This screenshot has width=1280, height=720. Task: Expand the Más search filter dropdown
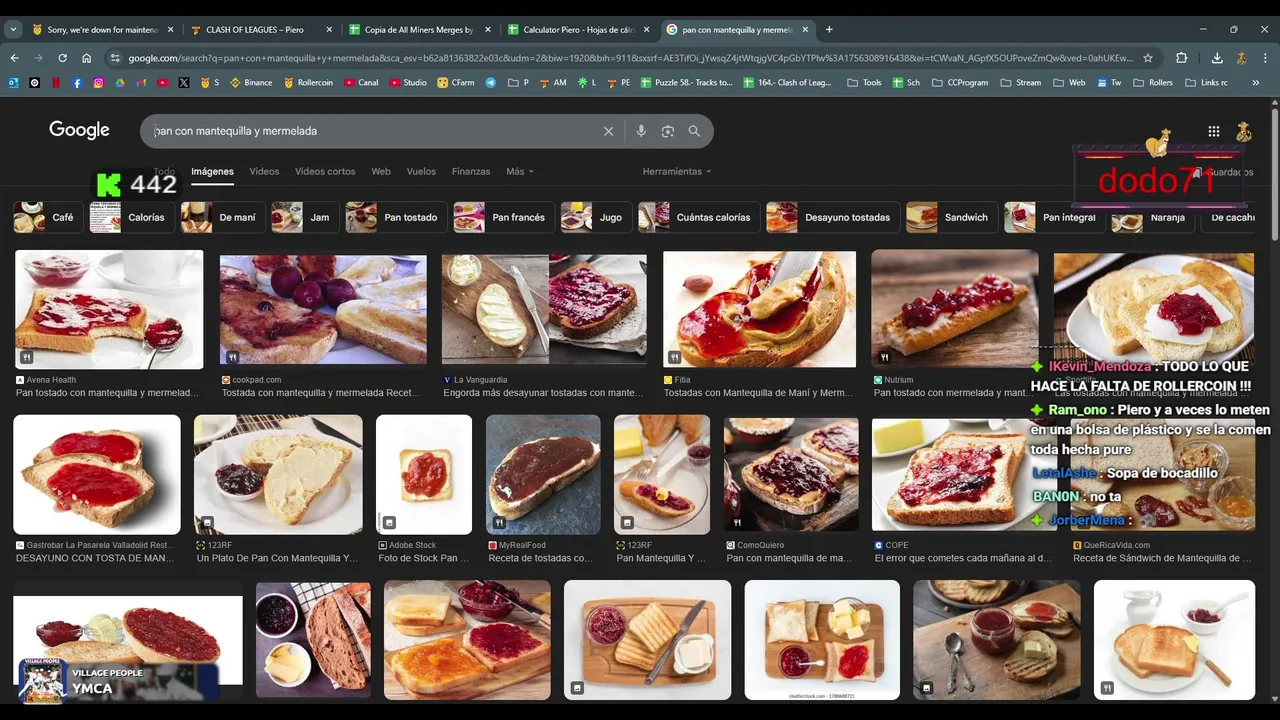coord(520,171)
